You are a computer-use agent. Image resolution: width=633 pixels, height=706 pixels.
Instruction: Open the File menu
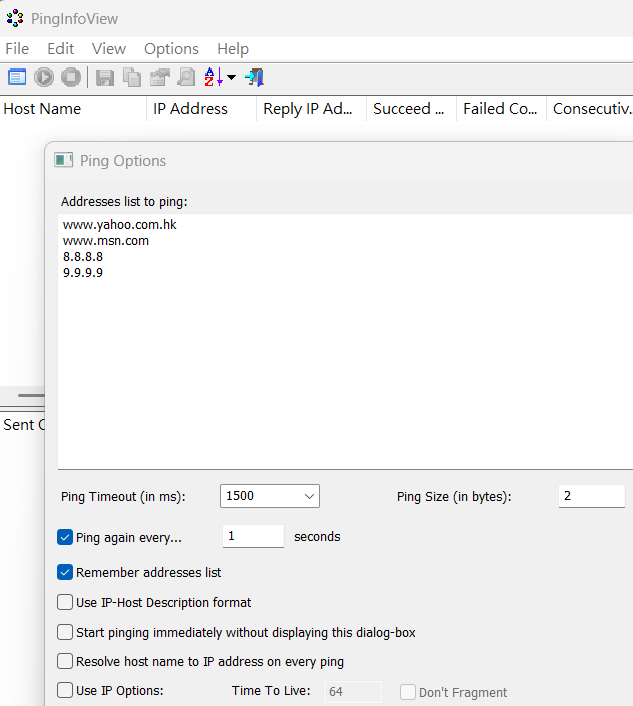click(17, 49)
